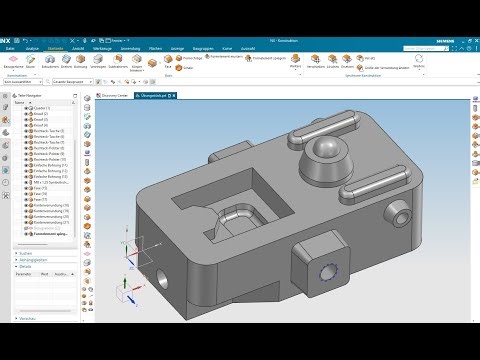Open help next to the command search
Screen dimensions: 480x360
[x=469, y=49]
